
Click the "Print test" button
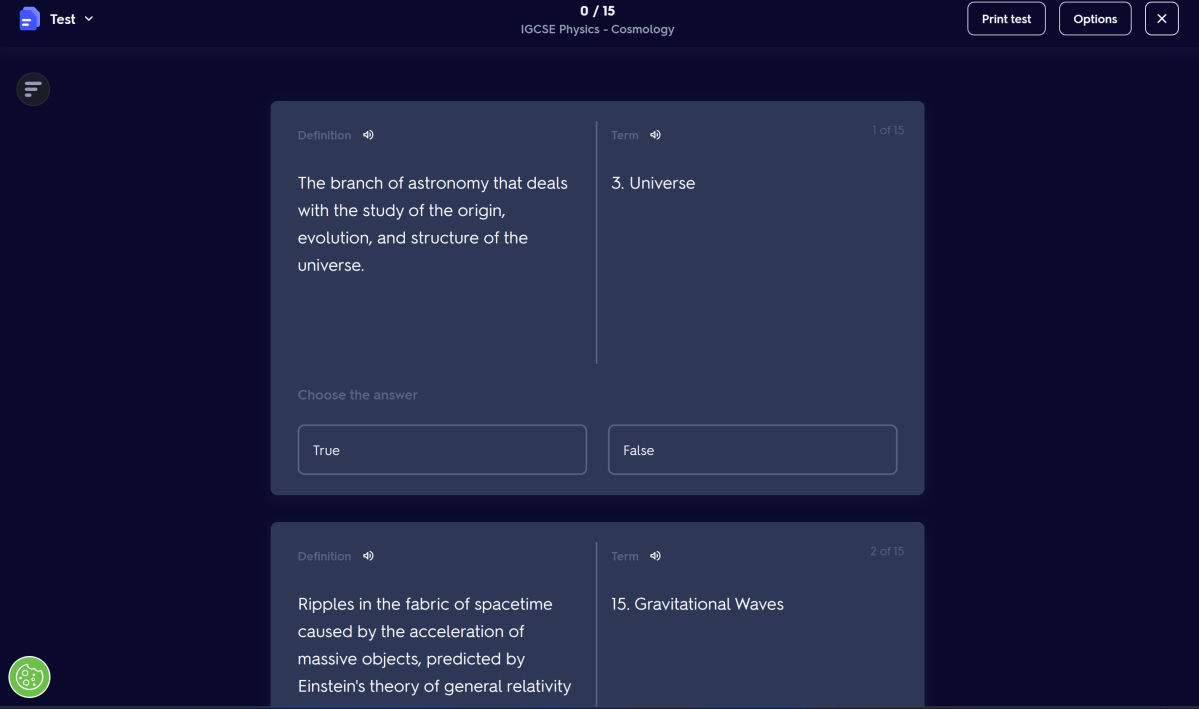tap(1006, 18)
